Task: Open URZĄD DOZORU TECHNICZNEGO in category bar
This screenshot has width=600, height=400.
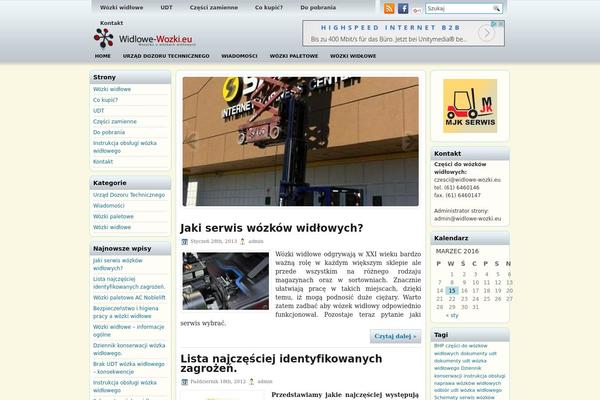Action: [x=166, y=56]
